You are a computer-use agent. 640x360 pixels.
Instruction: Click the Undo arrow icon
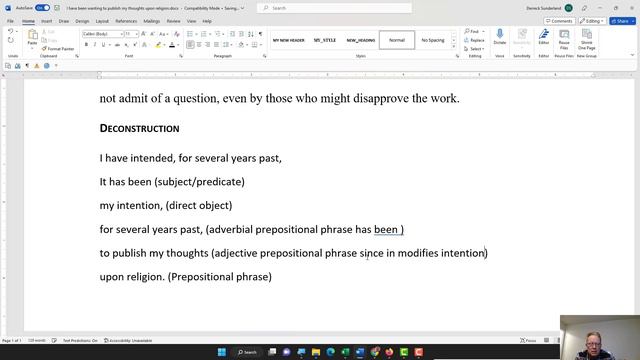11,31
